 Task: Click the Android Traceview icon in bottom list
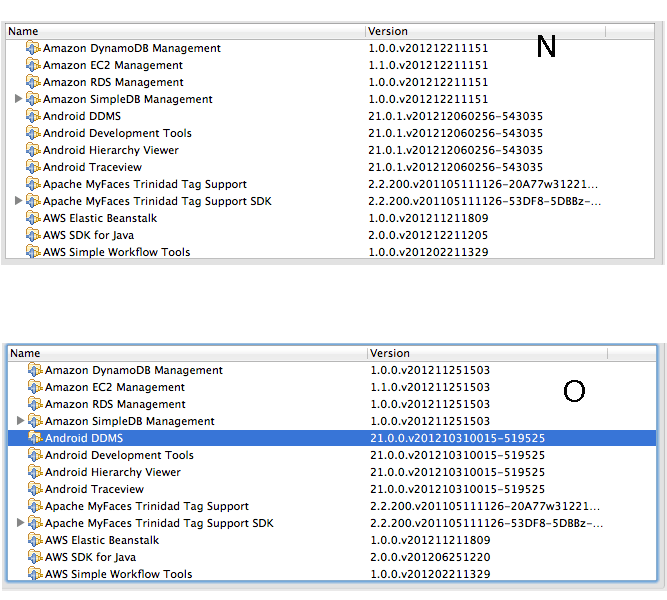[x=35, y=489]
